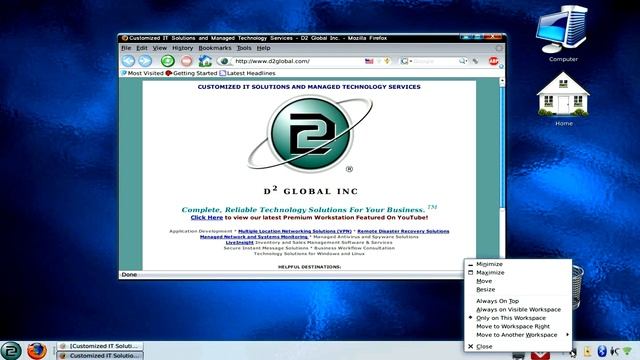Viewport: 640px width, 360px height.
Task: Open Remote Disaster Recovery Solutions link
Action: (403, 231)
